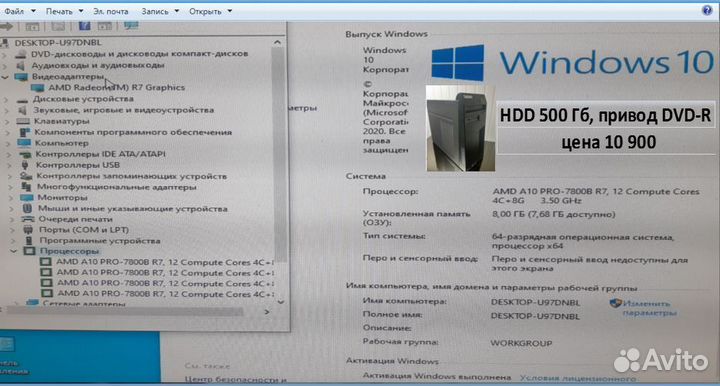This screenshot has height=386, width=720.
Task: Collapse the Видеоадаптеры node
Action: pyautogui.click(x=5, y=77)
